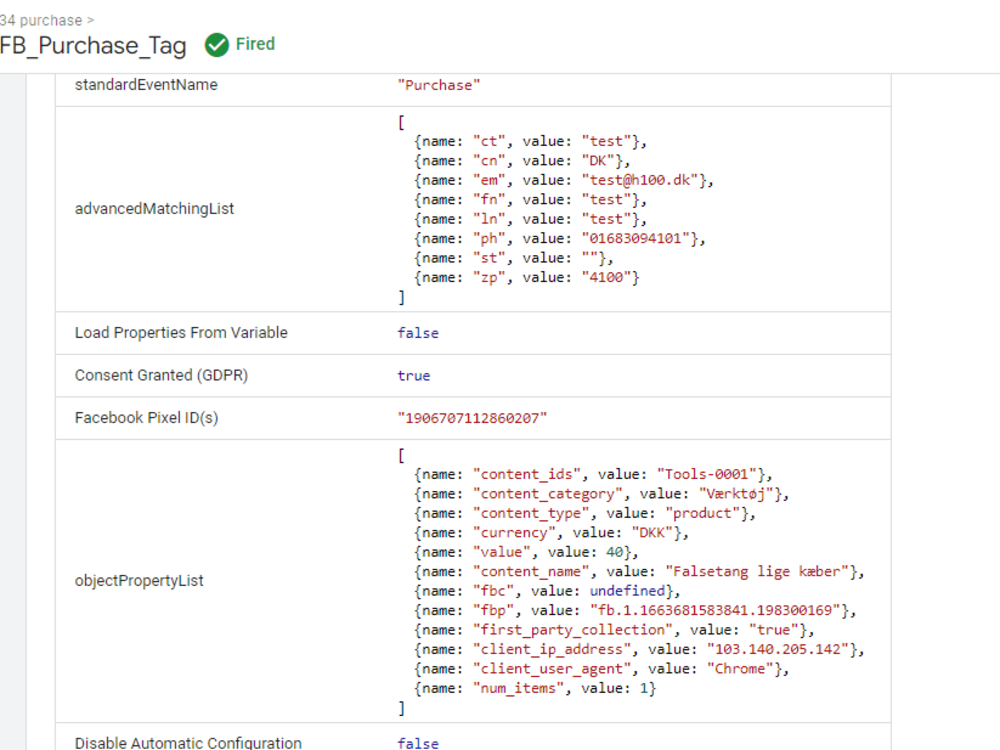Select false value for Disable Automatic Configuration
The width and height of the screenshot is (1000, 750).
(418, 743)
